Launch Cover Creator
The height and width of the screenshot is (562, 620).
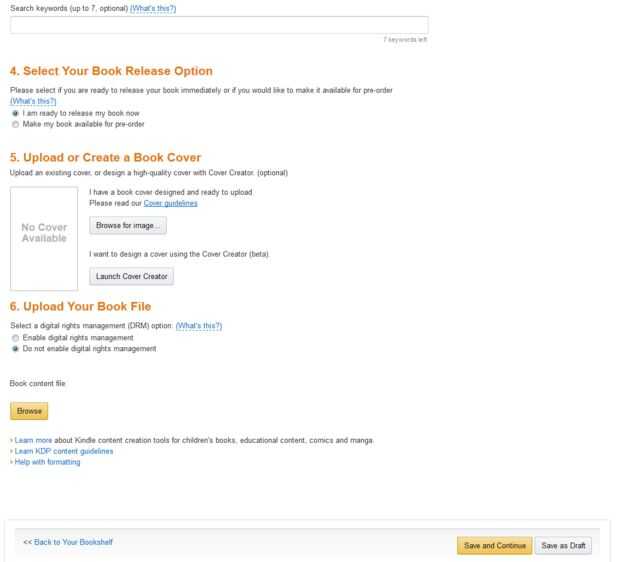click(x=131, y=276)
